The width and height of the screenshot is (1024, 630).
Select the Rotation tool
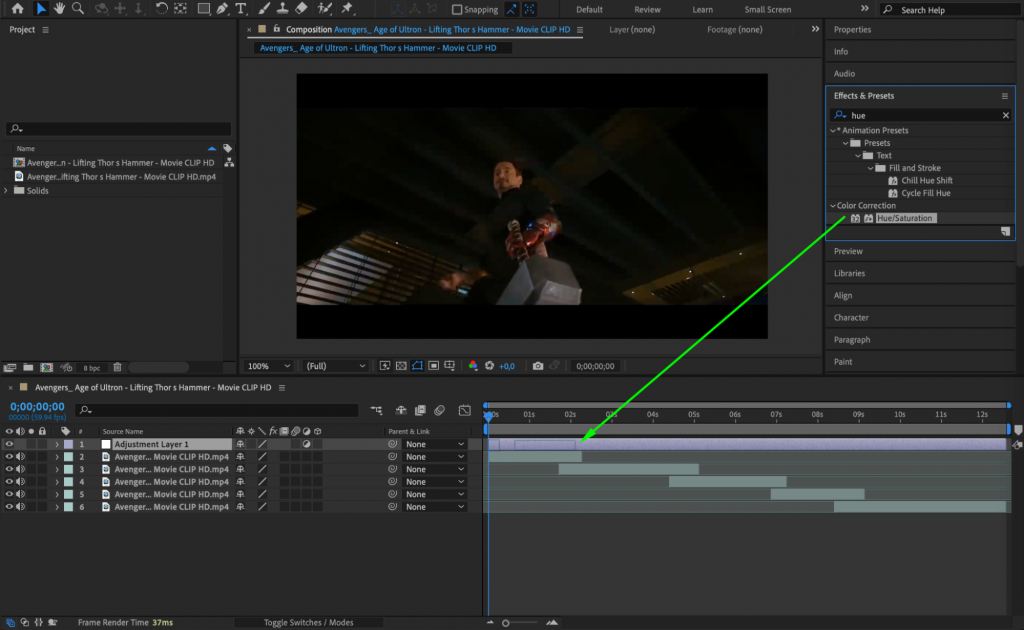pos(161,9)
